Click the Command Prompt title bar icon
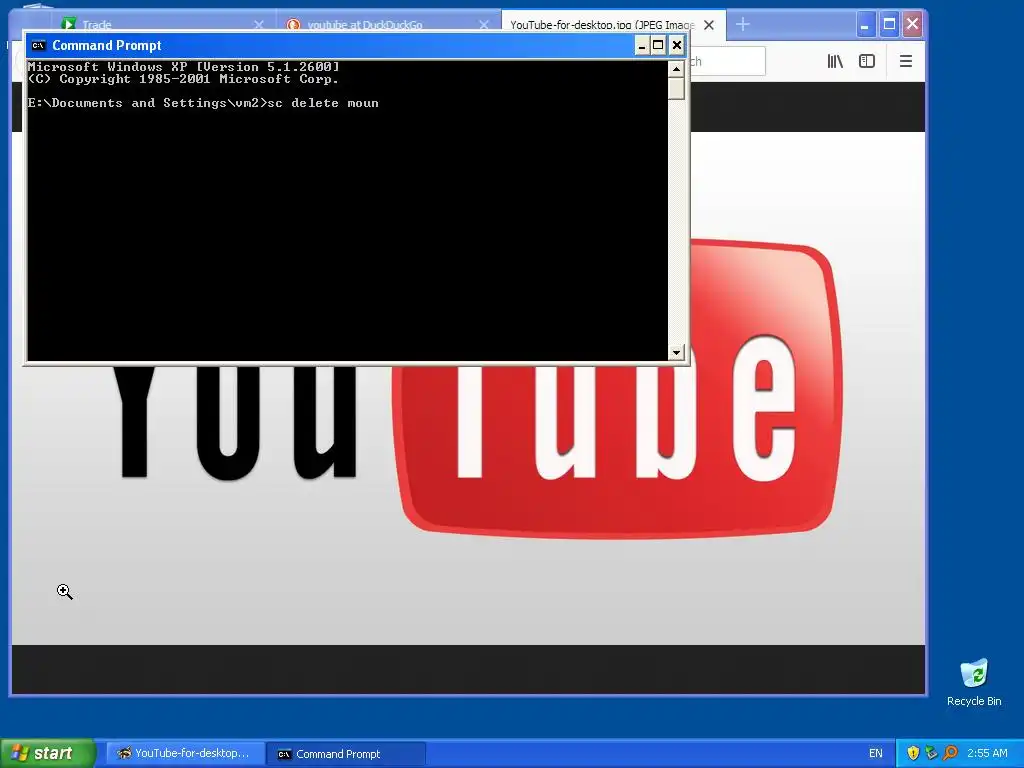The width and height of the screenshot is (1024, 768). pyautogui.click(x=39, y=45)
